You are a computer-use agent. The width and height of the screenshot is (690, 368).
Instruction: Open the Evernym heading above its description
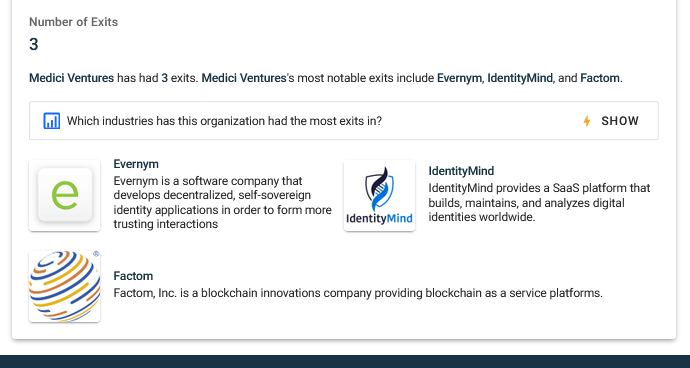[136, 164]
